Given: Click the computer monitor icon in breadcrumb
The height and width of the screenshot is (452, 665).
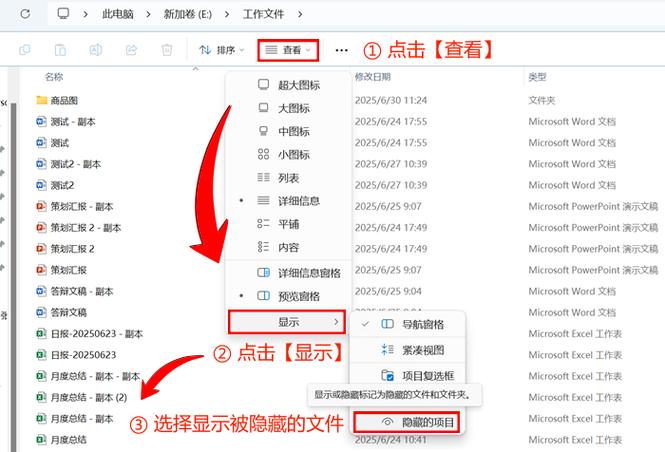Looking at the screenshot, I should tap(63, 14).
